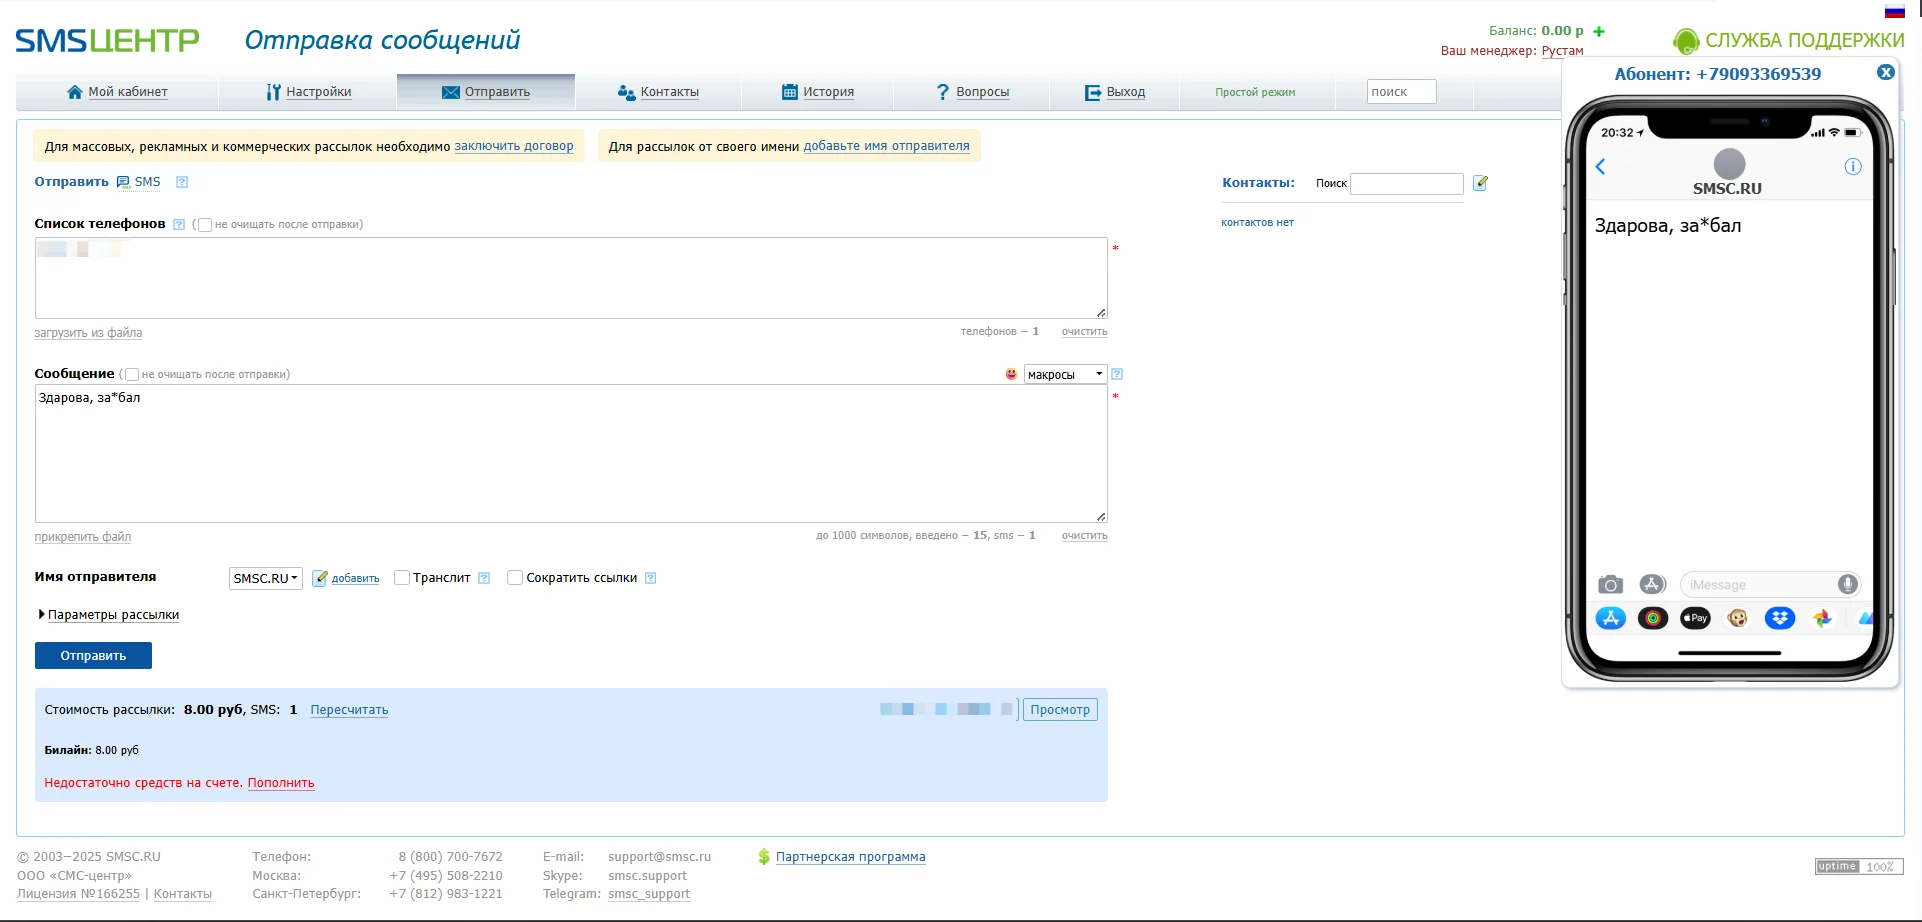1922x922 pixels.
Task: Click Пересчитать to recalculate cost
Action: pyautogui.click(x=349, y=710)
